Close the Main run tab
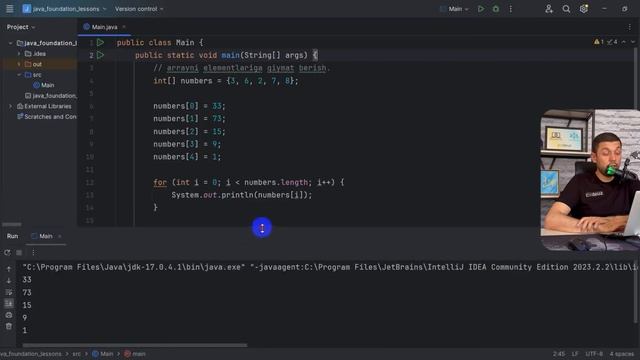Screen dimensions: 640x360 point(60,236)
